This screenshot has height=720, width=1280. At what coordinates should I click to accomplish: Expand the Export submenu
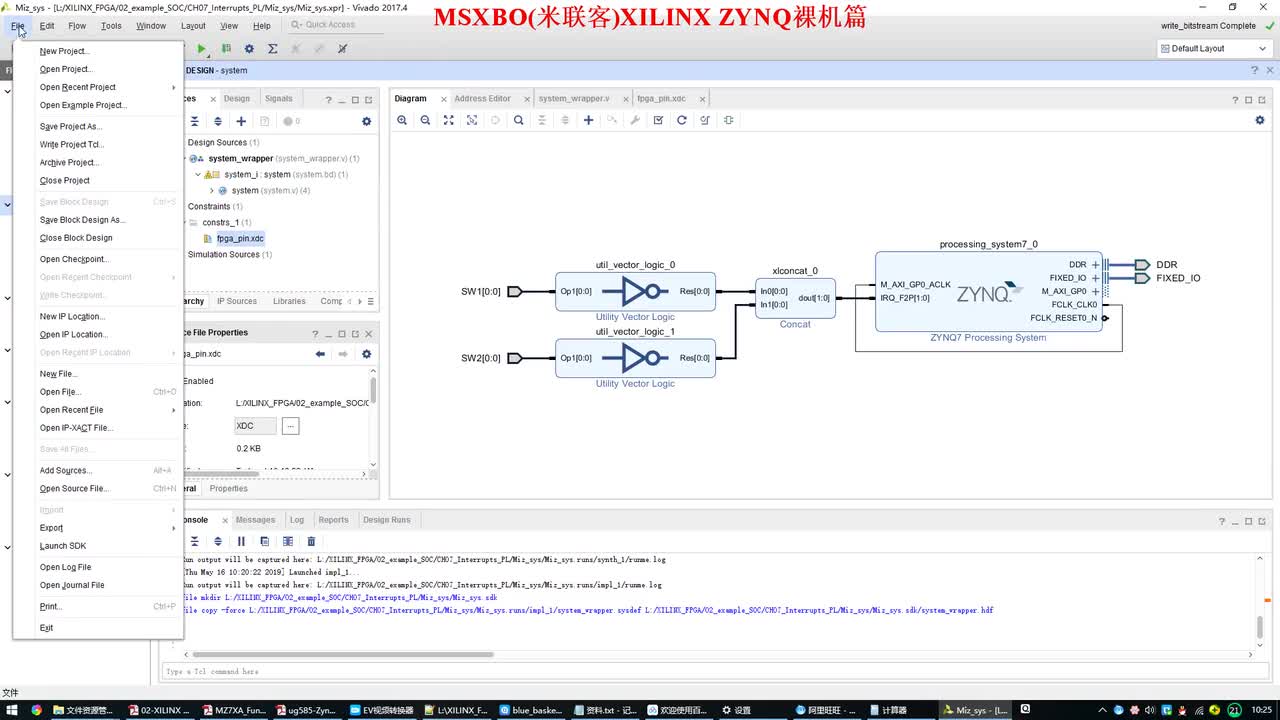(x=98, y=528)
